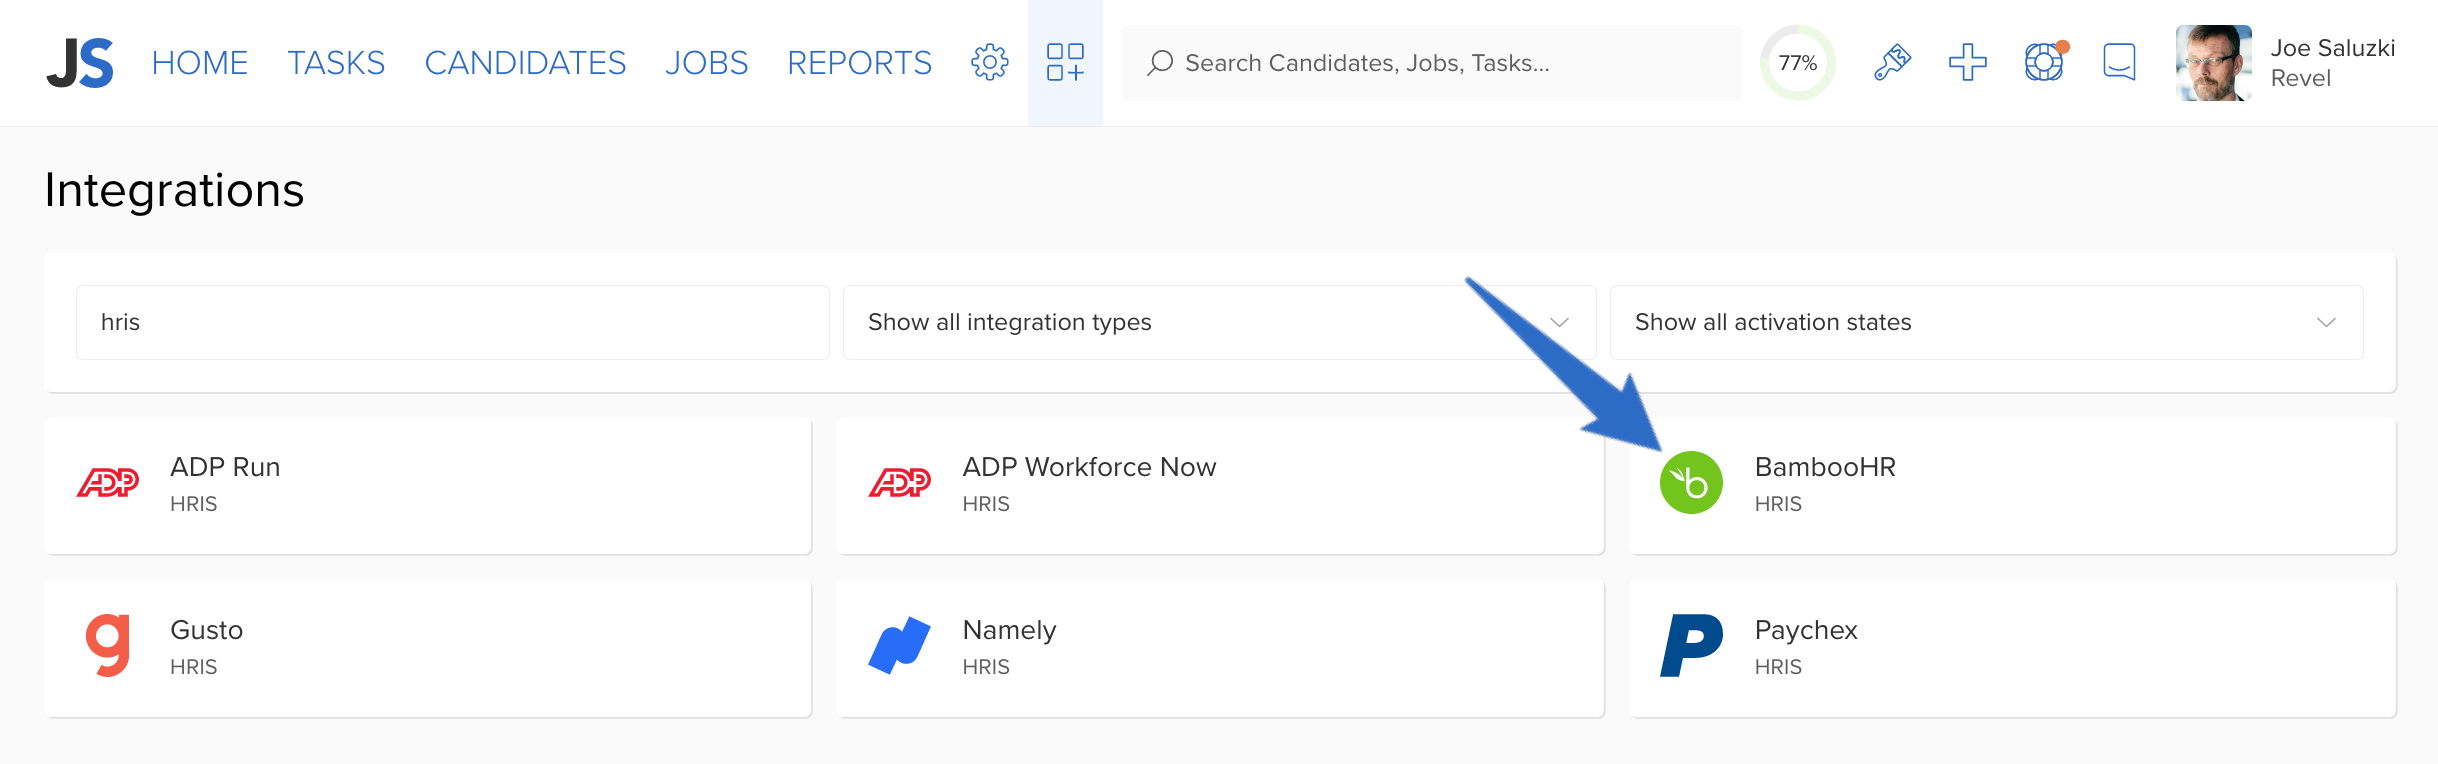This screenshot has width=2438, height=764.
Task: Click the ADP Workforce Now logo
Action: 900,483
